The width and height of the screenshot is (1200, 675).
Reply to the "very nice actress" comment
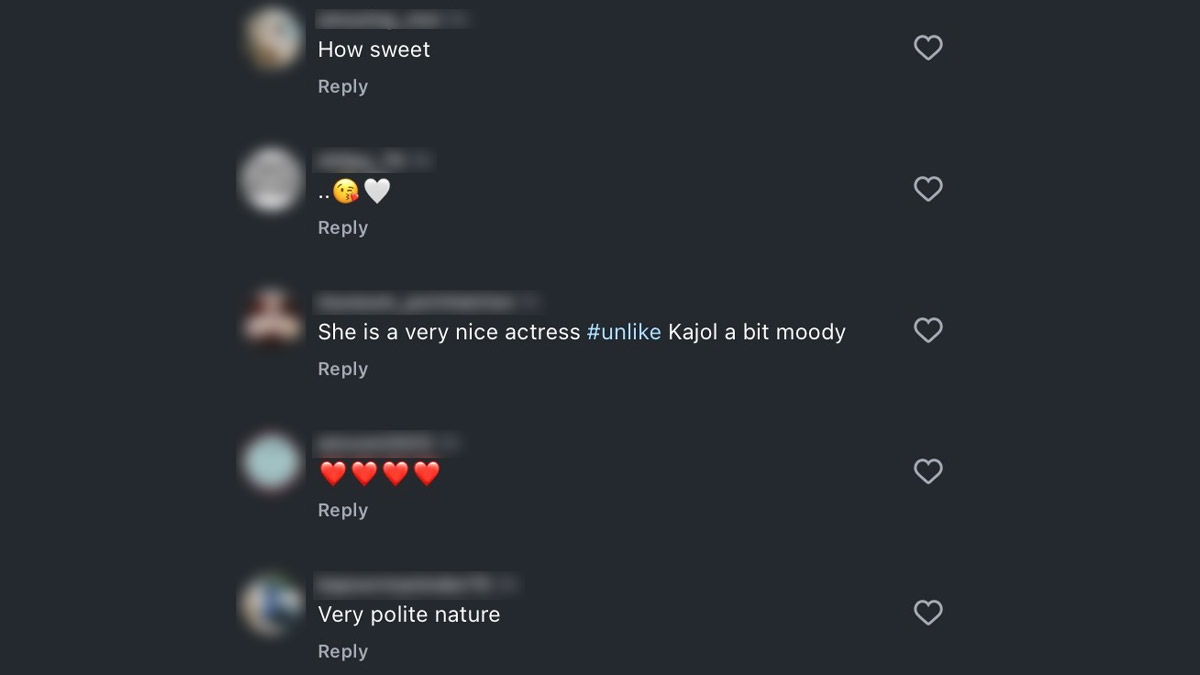coord(343,369)
